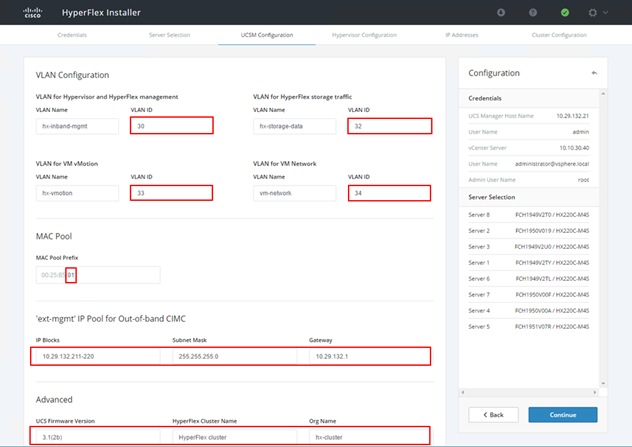Click the Credentials section header
This screenshot has height=447, width=632.
pyautogui.click(x=529, y=98)
